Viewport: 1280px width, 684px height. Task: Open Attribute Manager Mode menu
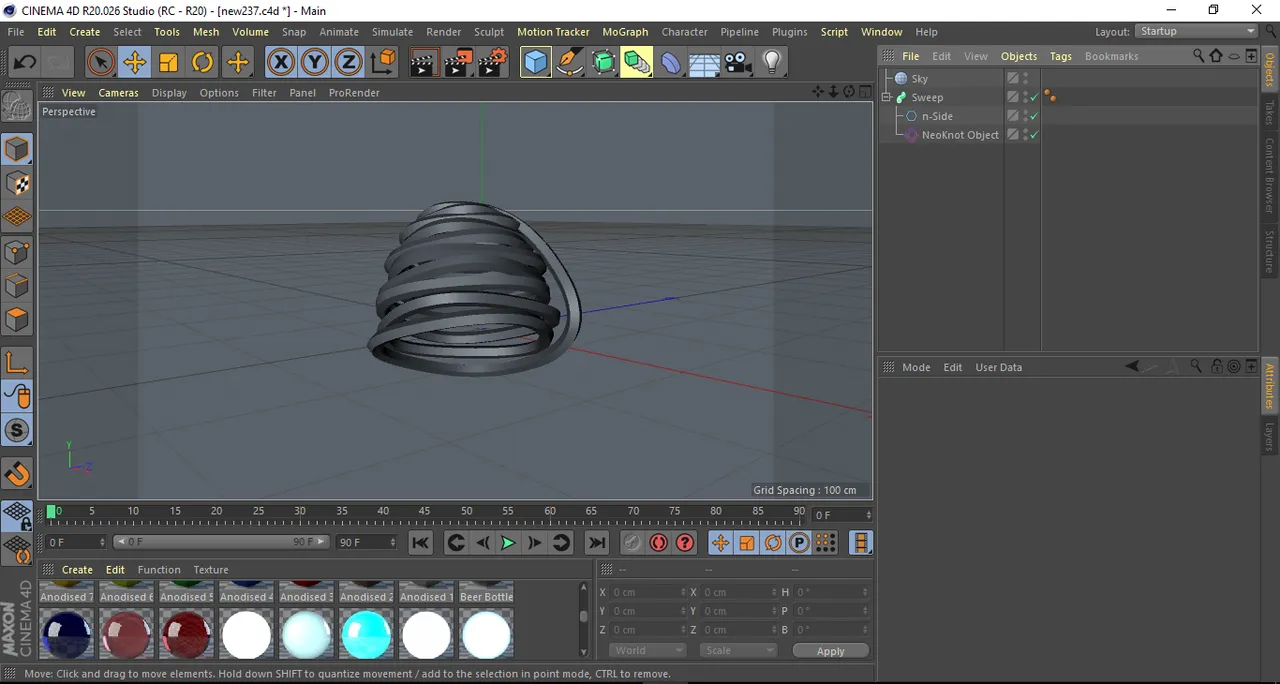click(916, 367)
